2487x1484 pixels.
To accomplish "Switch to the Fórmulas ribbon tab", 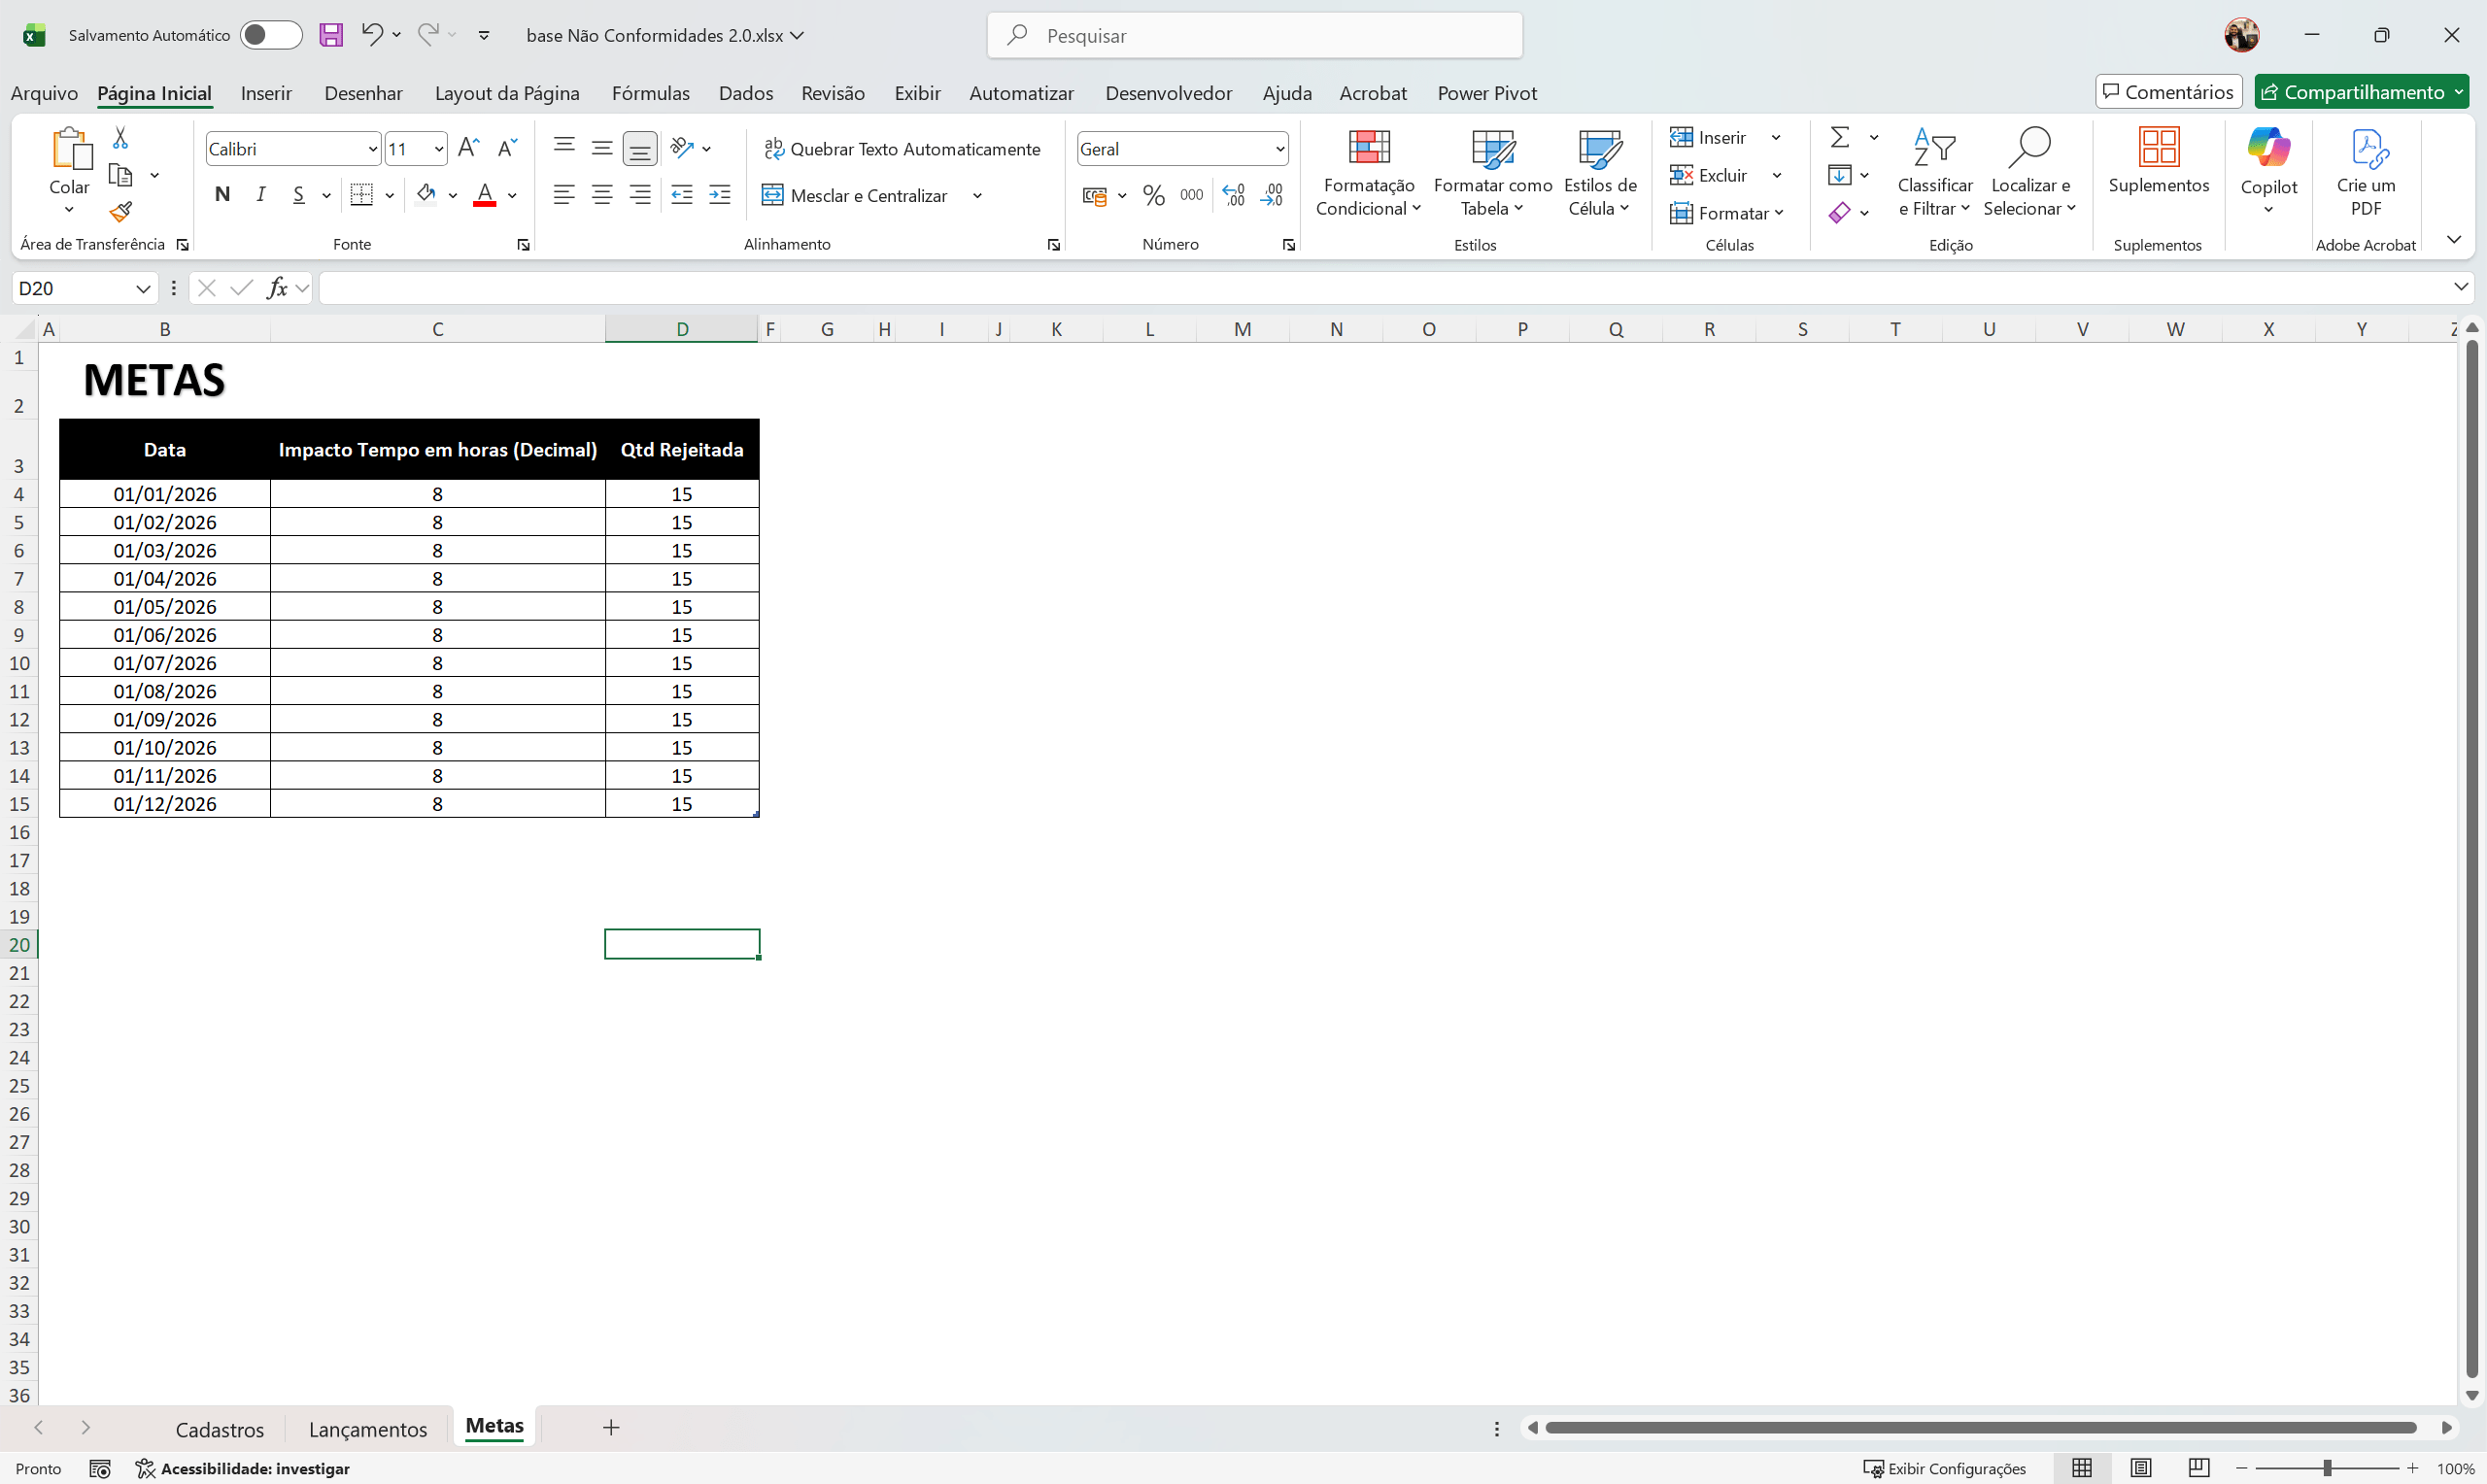I will pos(651,92).
